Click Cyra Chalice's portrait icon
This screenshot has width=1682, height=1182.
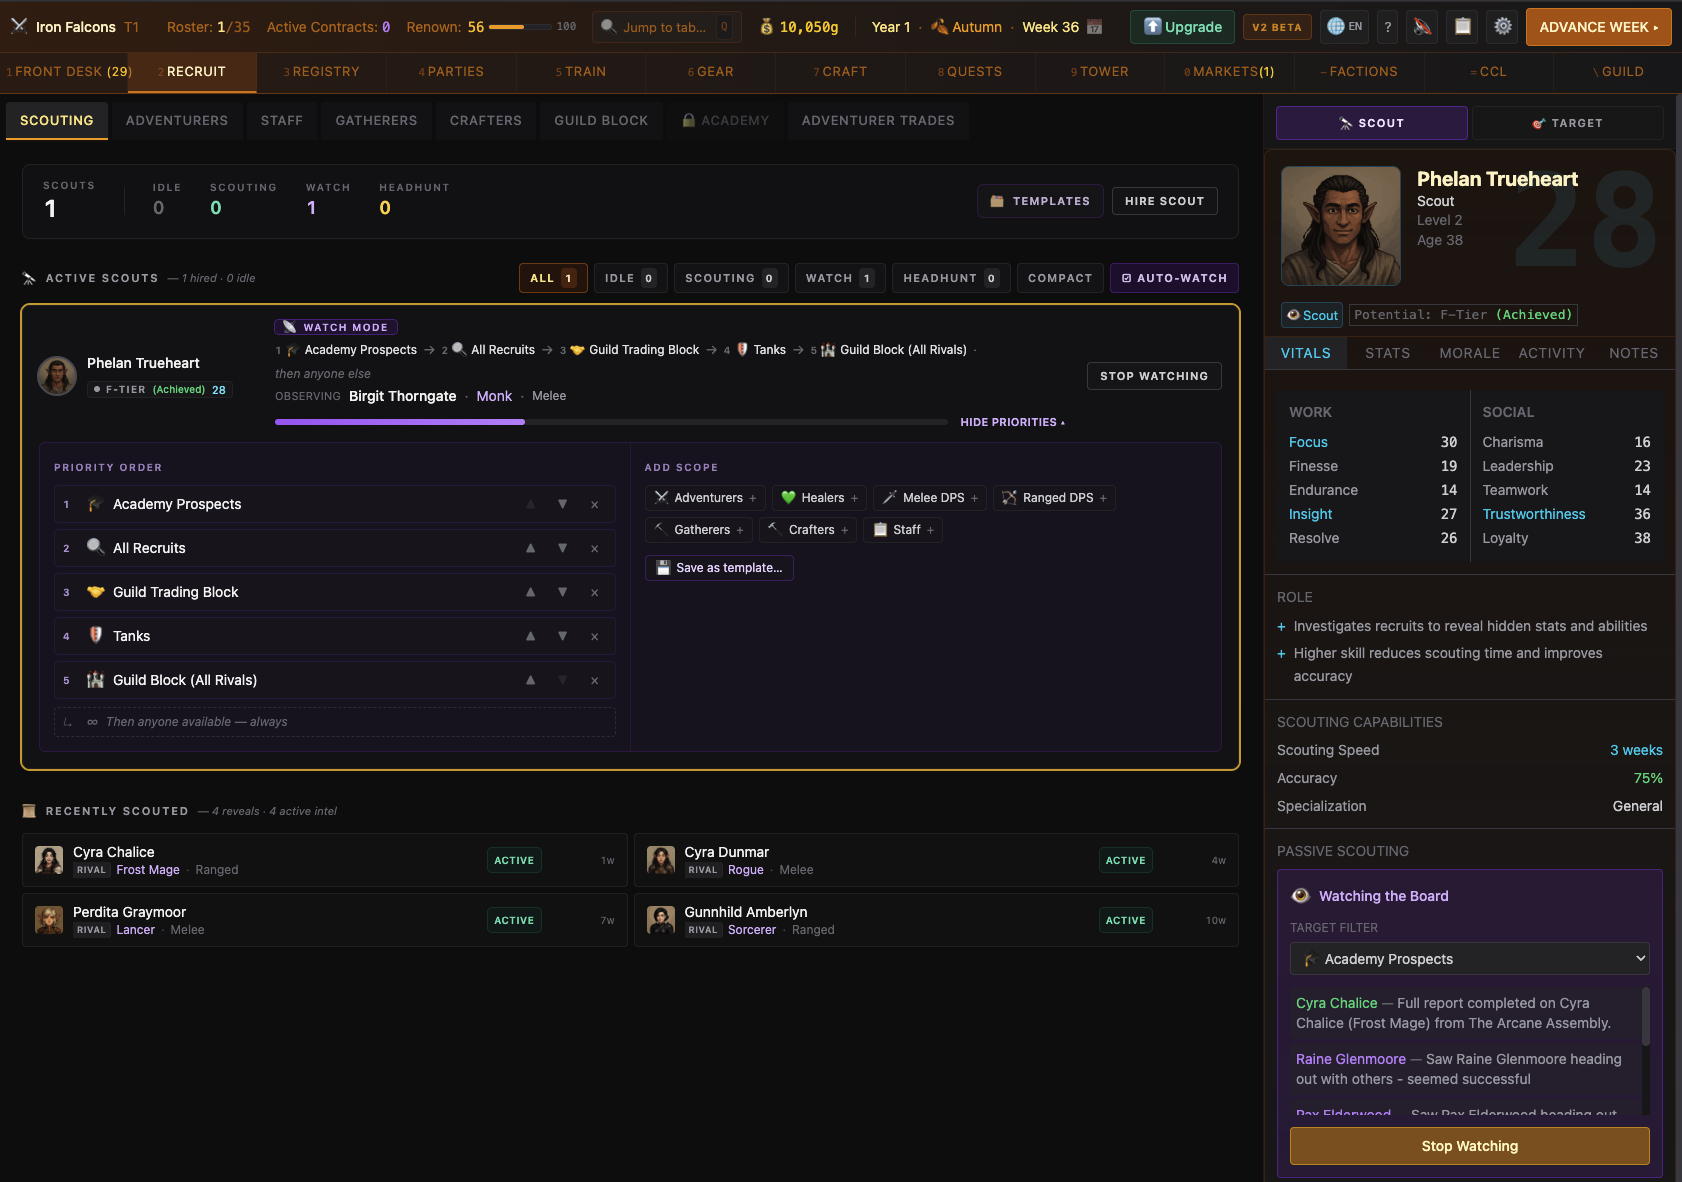point(49,860)
